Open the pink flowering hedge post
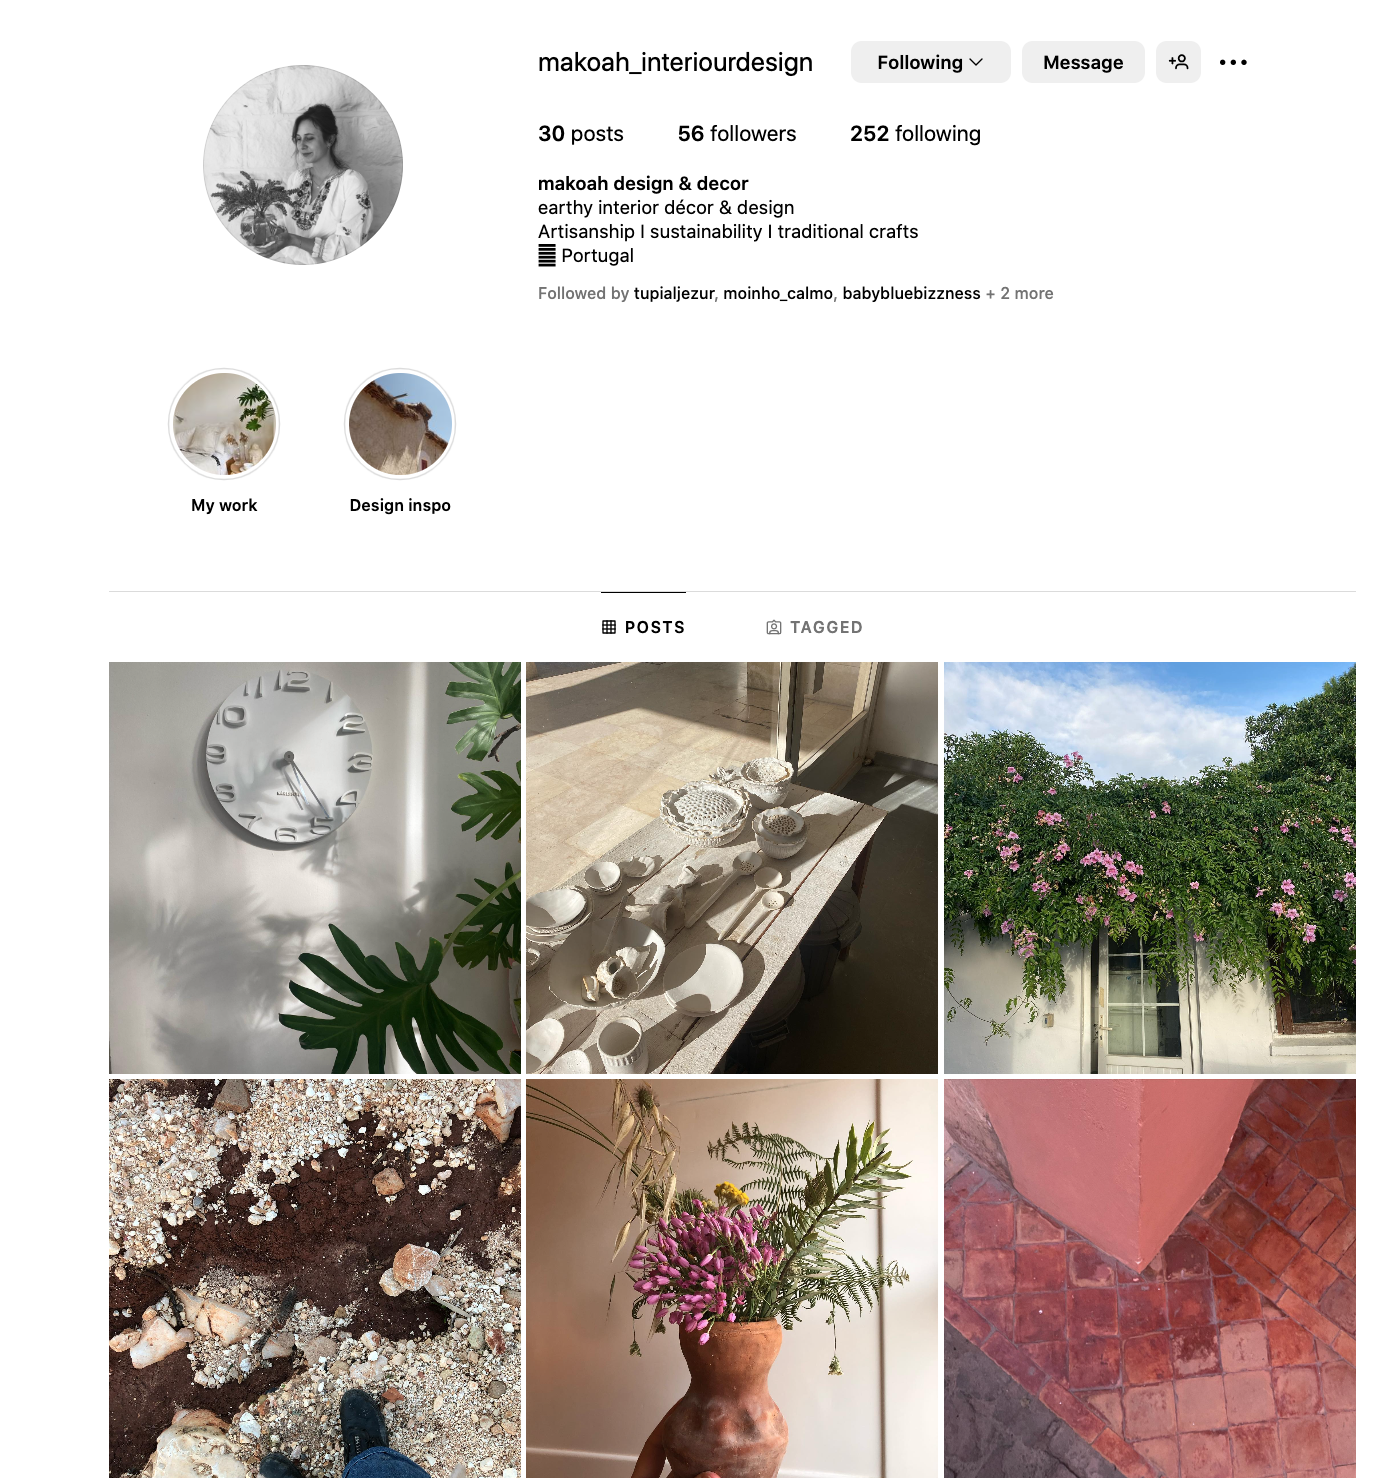 [1150, 868]
